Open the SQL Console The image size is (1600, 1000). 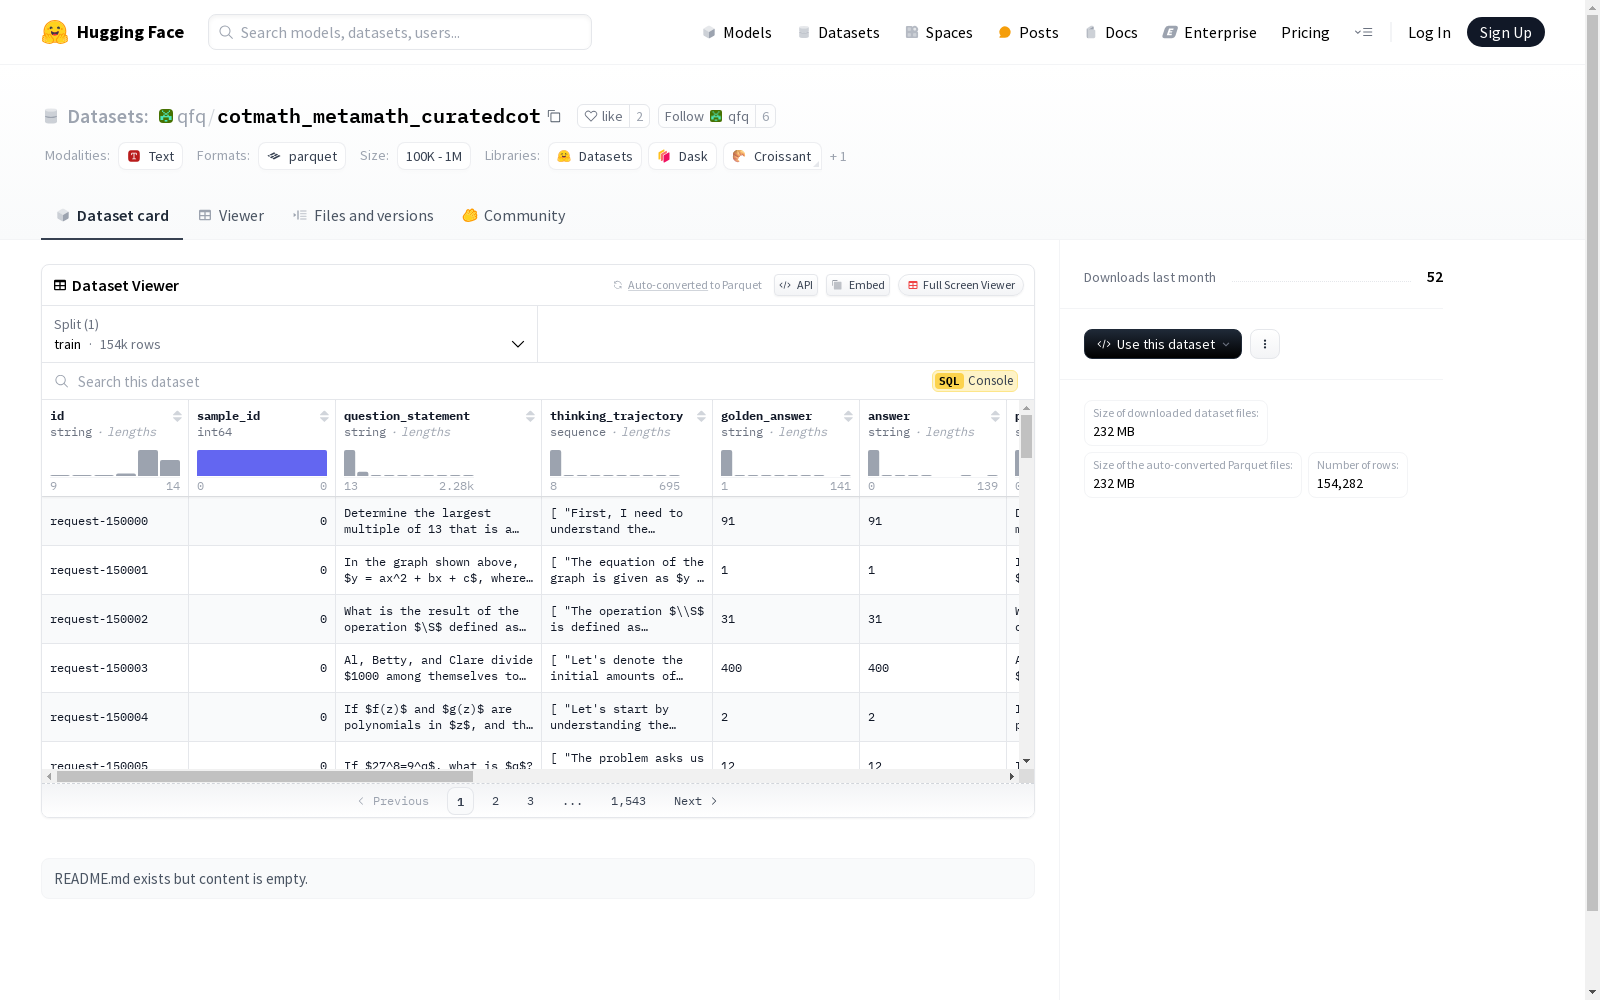975,381
